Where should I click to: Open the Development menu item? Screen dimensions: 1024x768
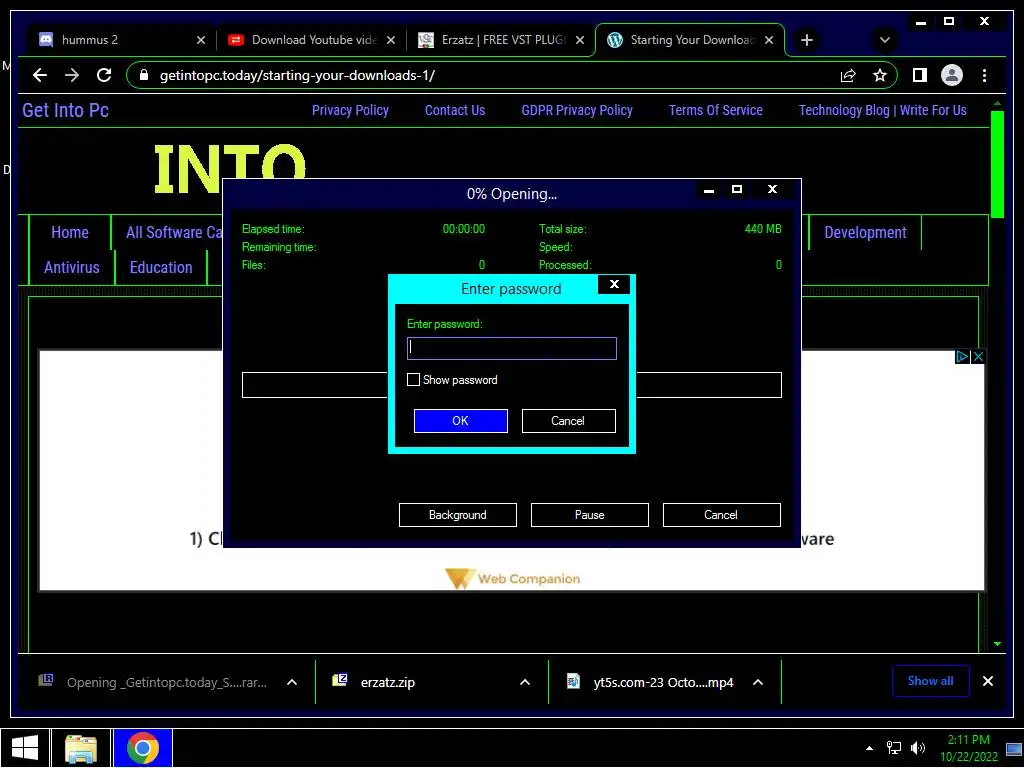(x=865, y=232)
